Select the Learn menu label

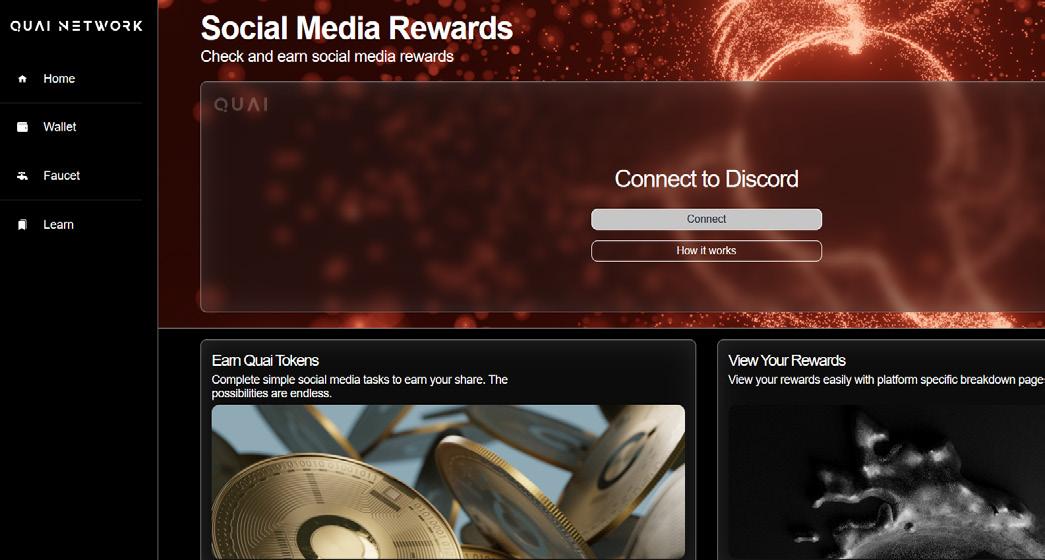59,225
